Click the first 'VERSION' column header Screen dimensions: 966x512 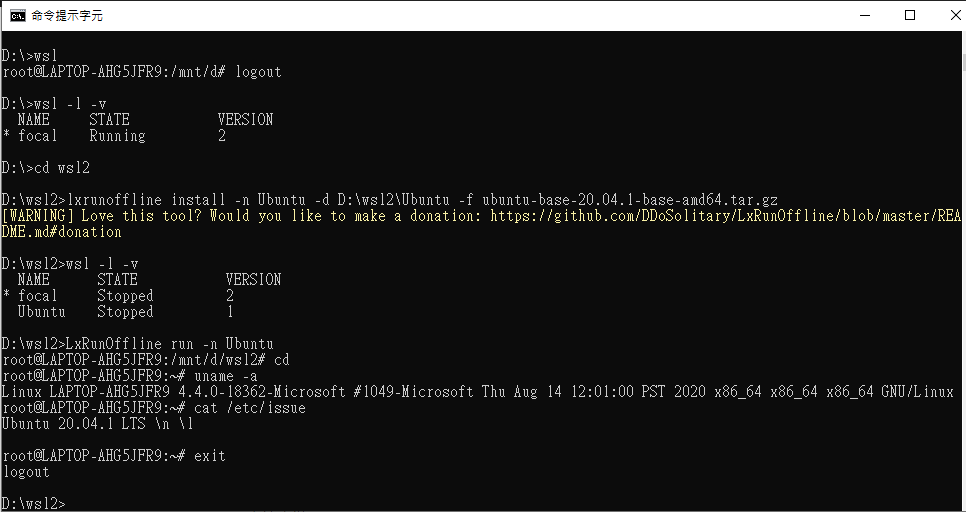click(245, 120)
